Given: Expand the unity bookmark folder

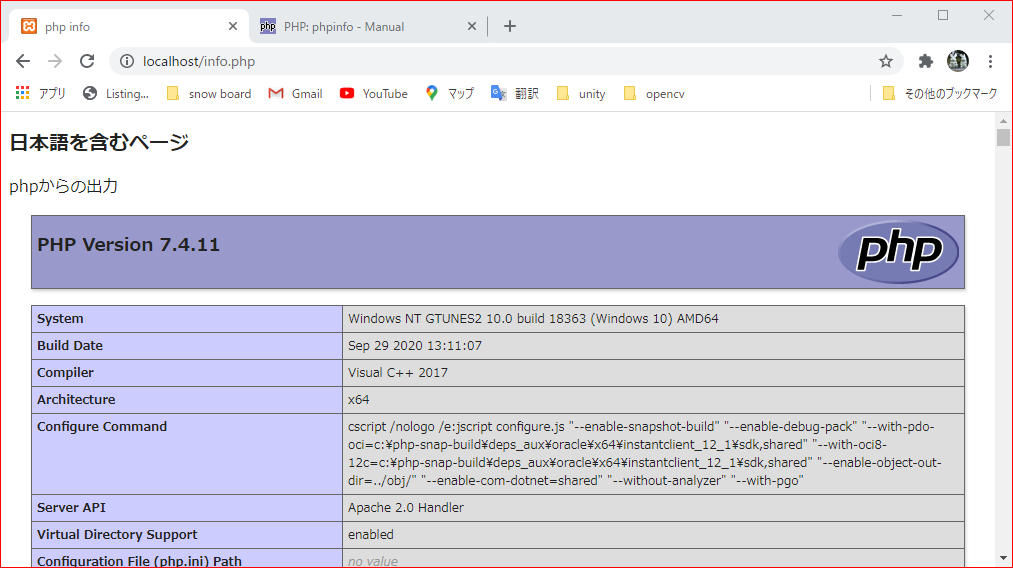Looking at the screenshot, I should coord(581,93).
